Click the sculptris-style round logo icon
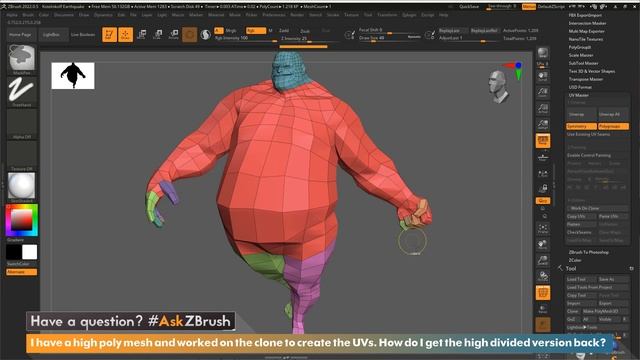 click(x=206, y=35)
